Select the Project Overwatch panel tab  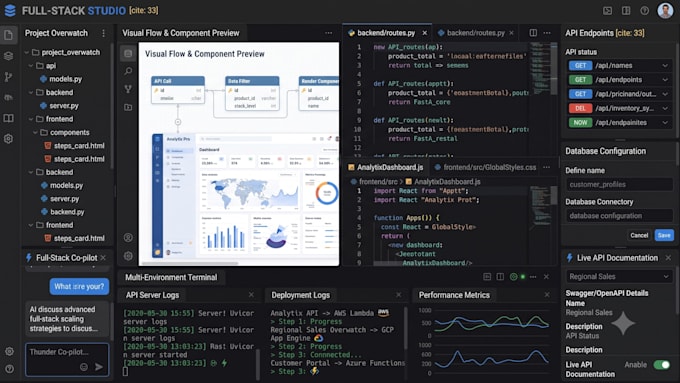pos(56,33)
